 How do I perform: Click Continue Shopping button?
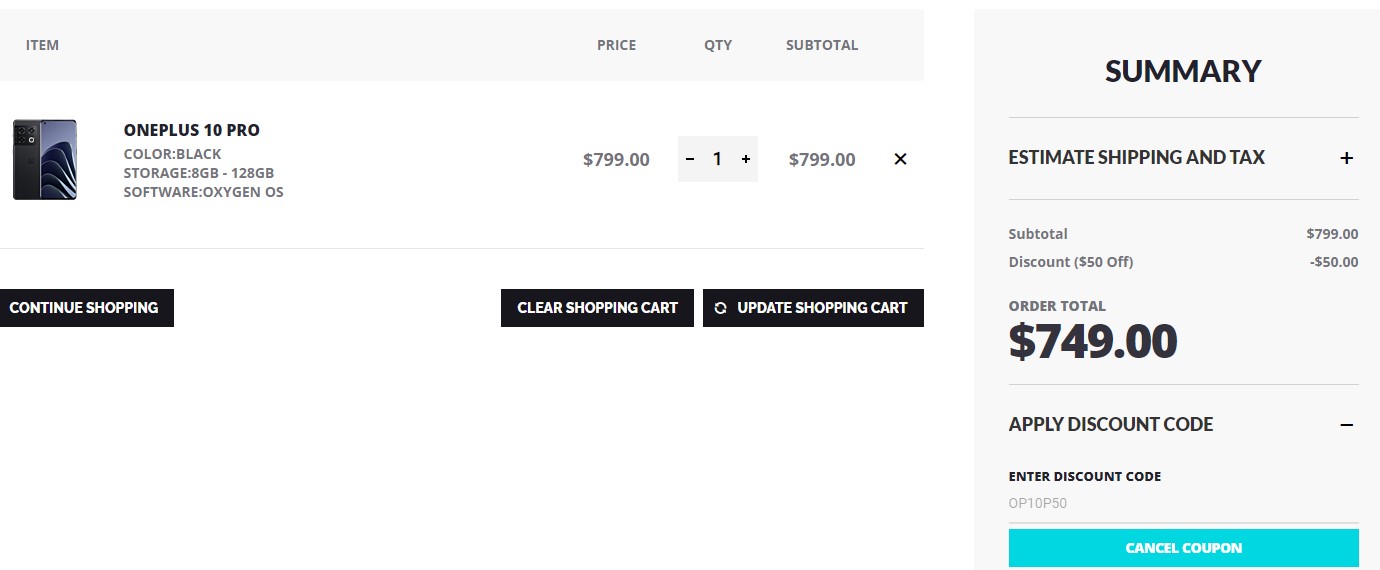84,308
